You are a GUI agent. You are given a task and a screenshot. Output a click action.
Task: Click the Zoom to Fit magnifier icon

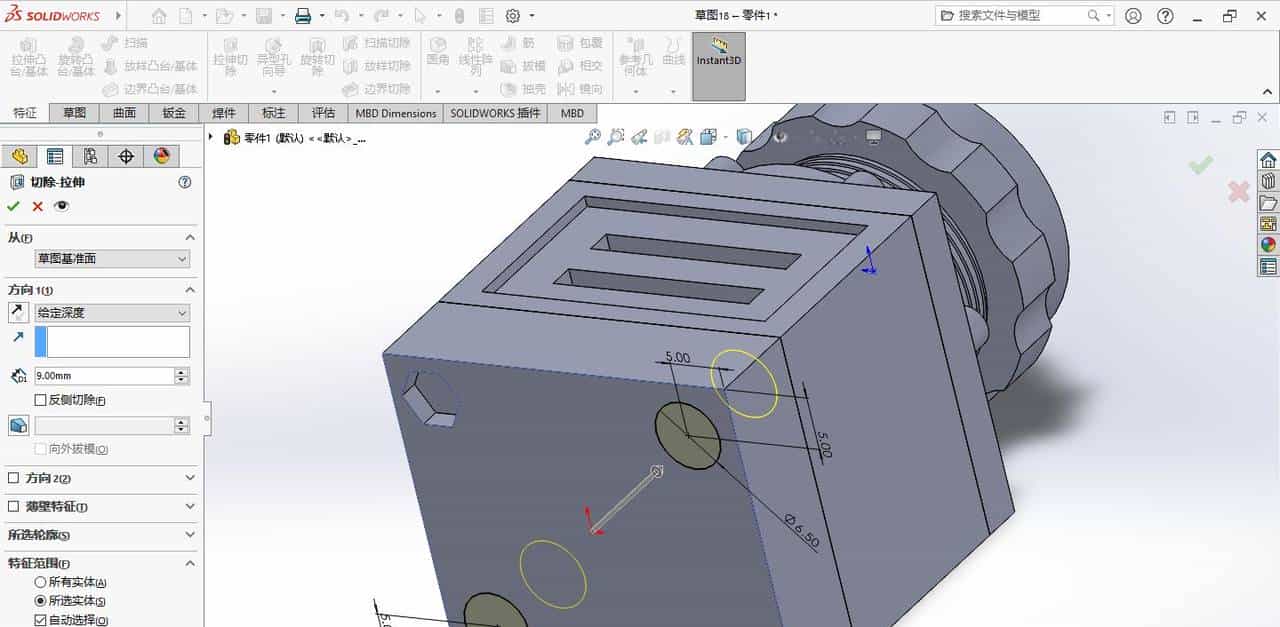595,135
